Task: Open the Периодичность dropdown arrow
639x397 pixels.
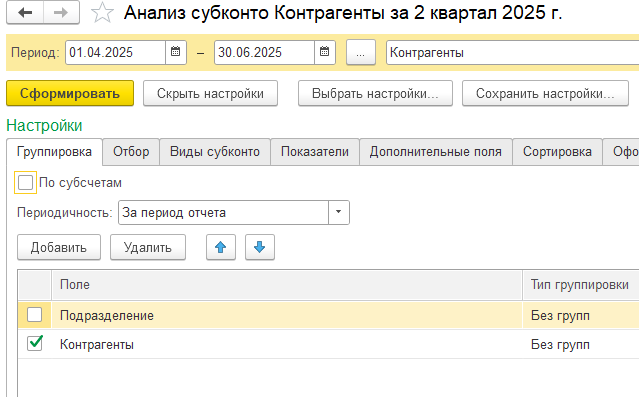Action: point(338,212)
